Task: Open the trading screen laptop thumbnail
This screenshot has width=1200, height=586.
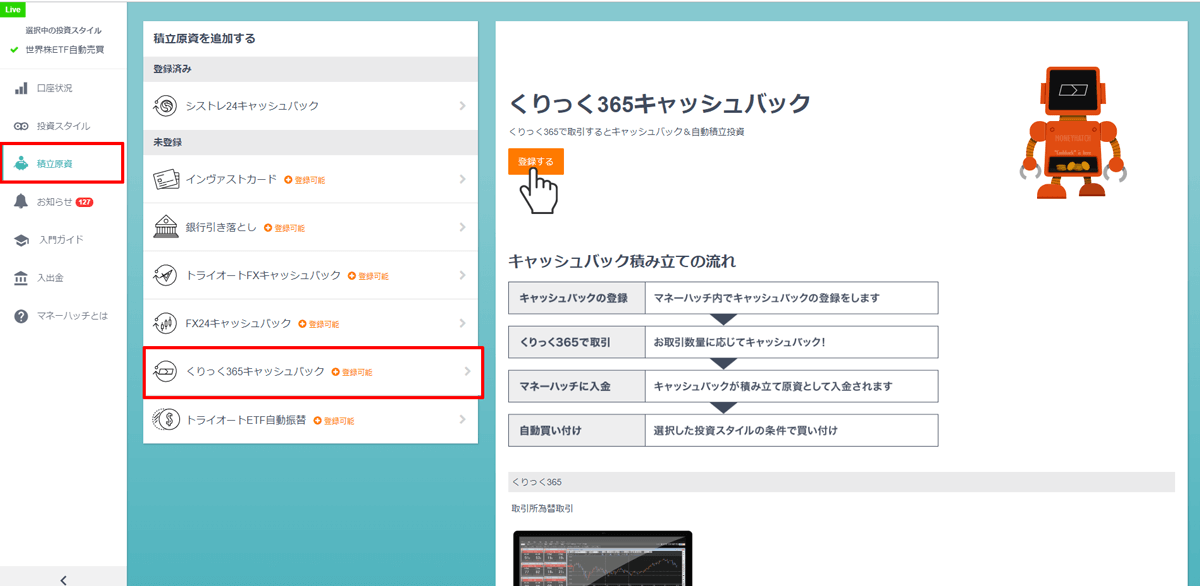Action: 603,558
